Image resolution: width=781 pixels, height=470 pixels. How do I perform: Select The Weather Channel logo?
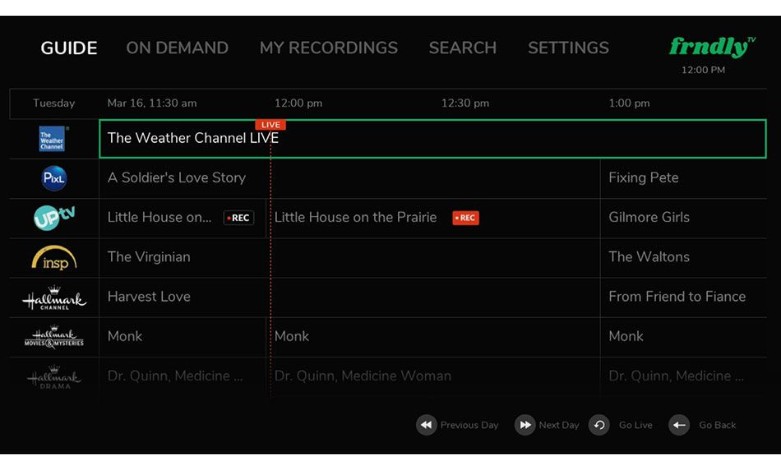[52, 138]
